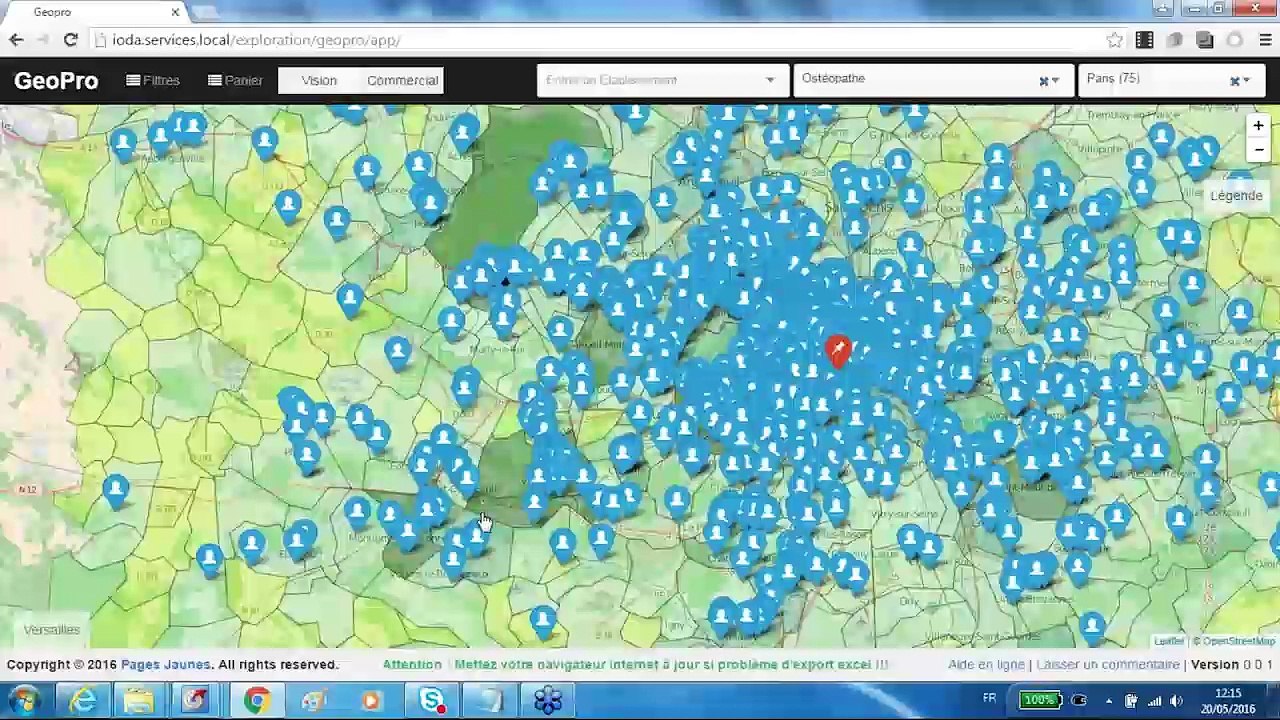Select the red pin marker on the map

coord(838,350)
